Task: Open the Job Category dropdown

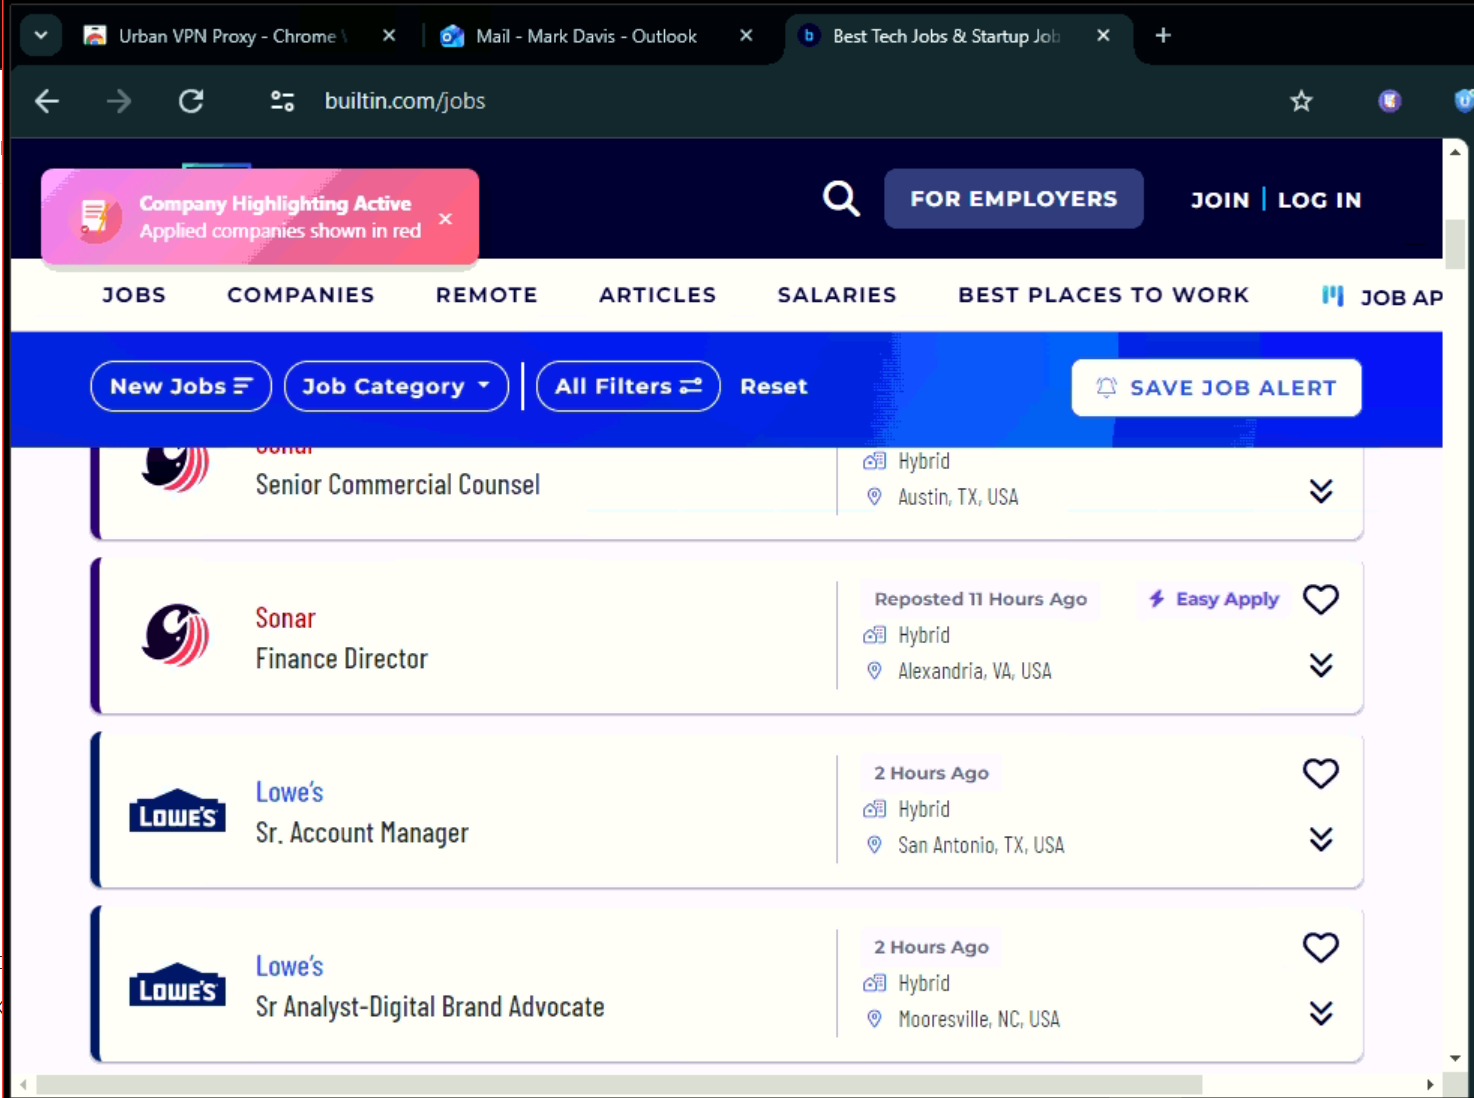Action: [x=395, y=386]
